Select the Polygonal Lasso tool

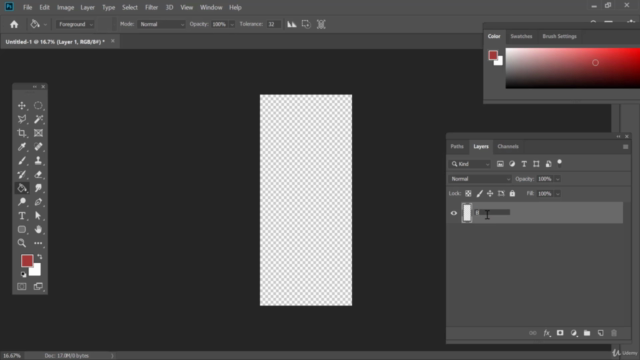coord(22,119)
